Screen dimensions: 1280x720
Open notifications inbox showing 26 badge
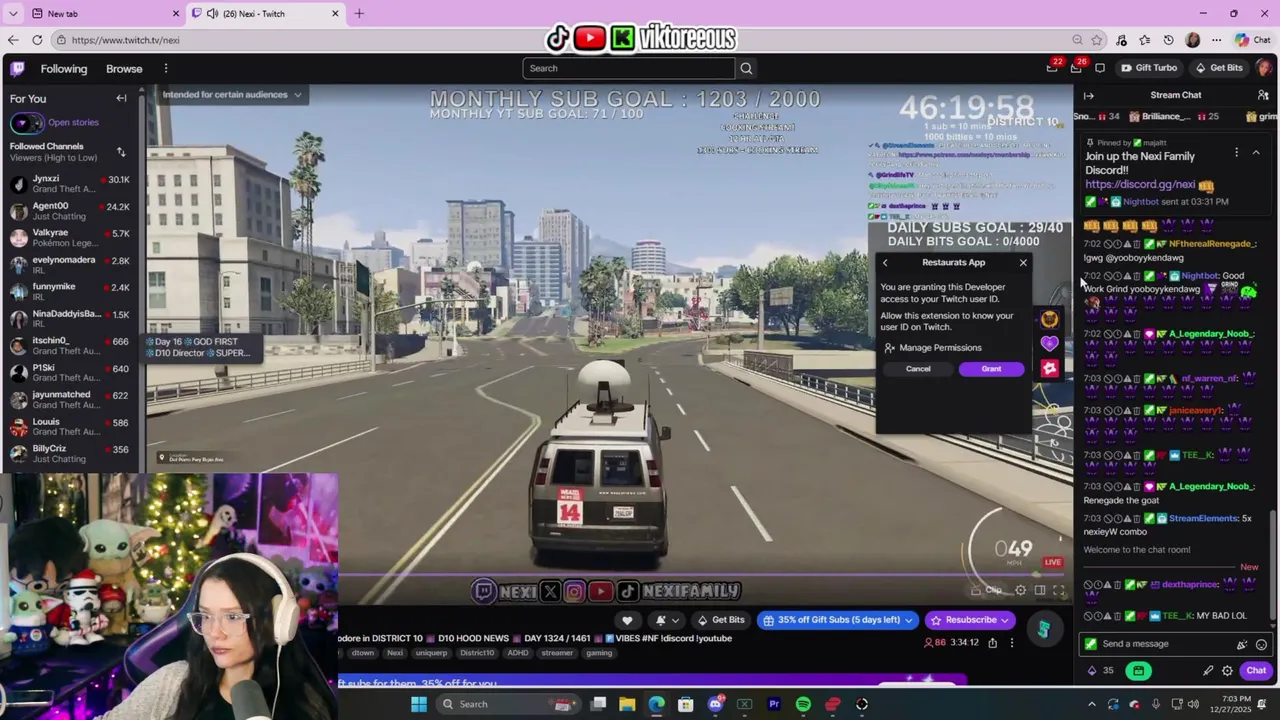pos(1076,68)
